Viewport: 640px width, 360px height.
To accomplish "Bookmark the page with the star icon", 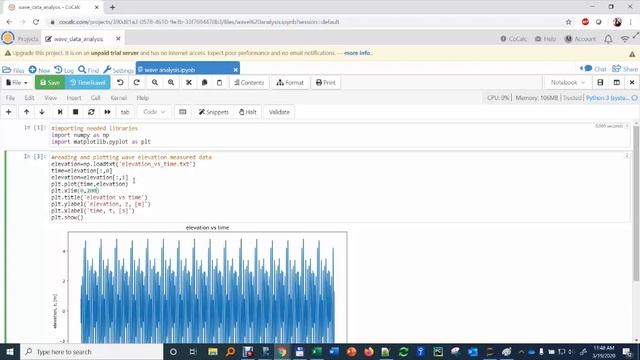I will click(x=569, y=22).
